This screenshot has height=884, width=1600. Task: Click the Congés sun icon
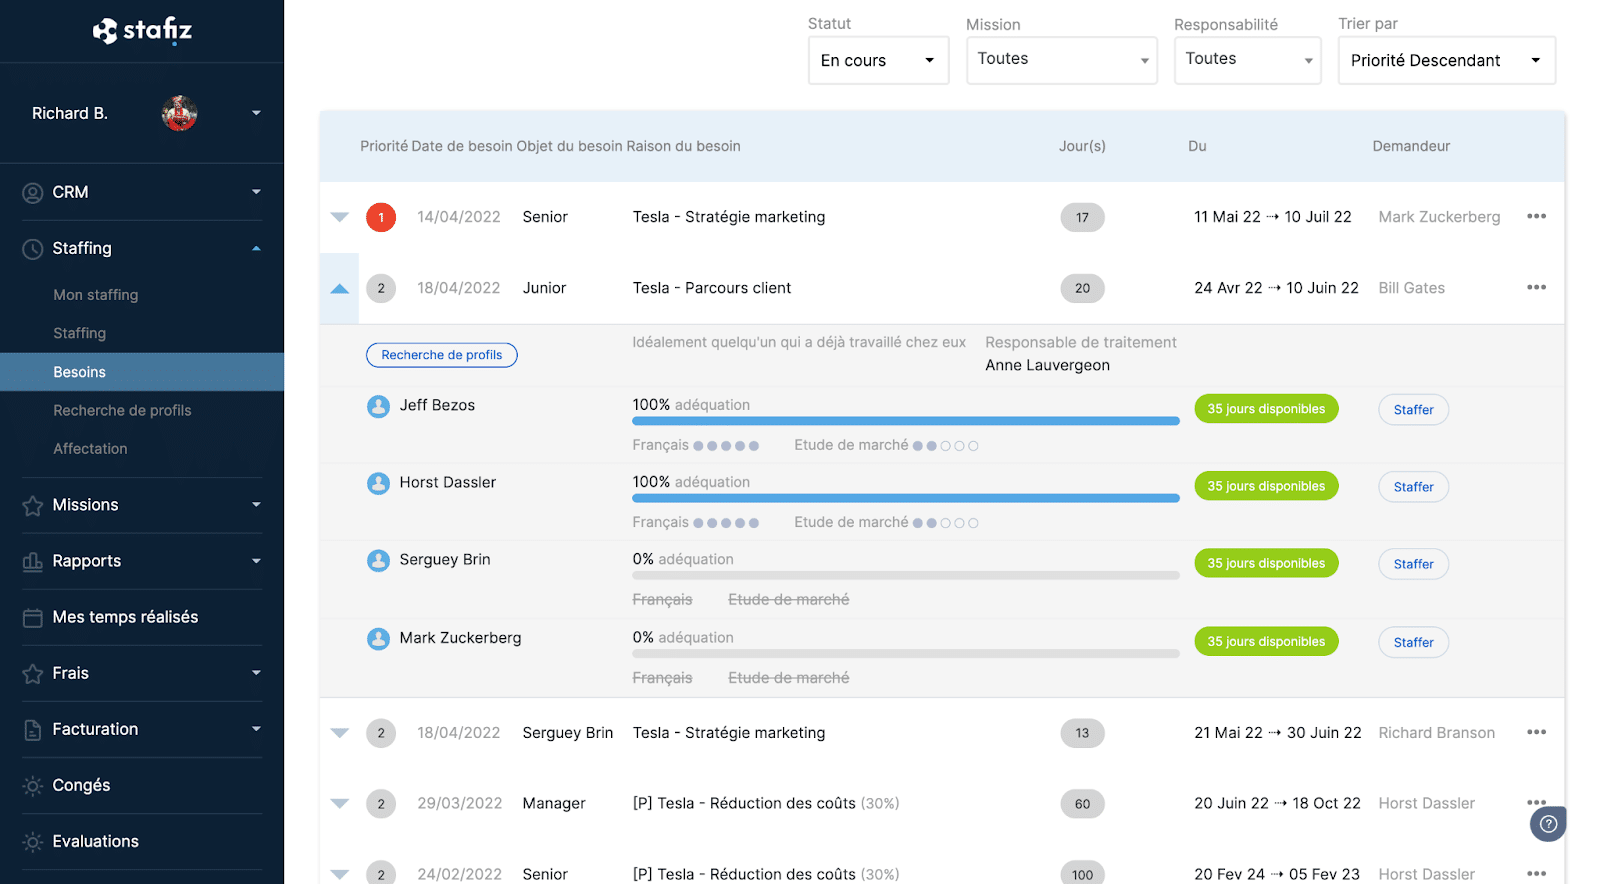point(33,786)
